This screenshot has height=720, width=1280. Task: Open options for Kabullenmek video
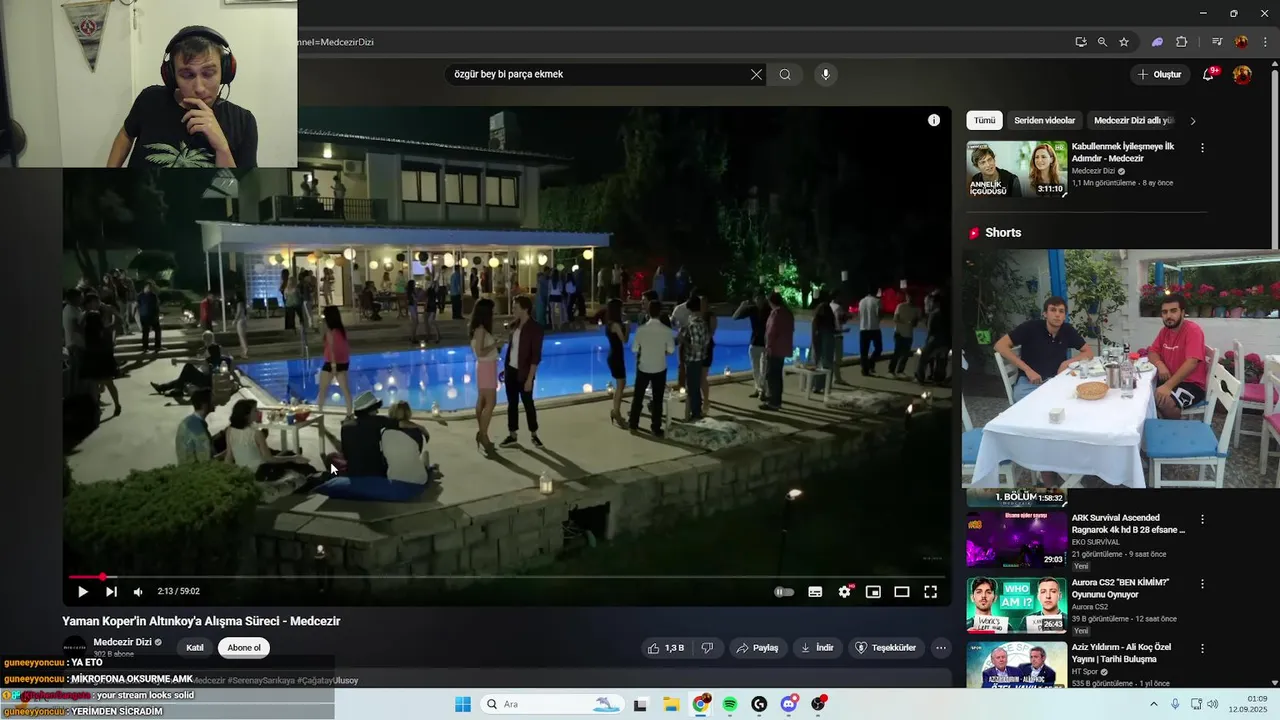point(1202,148)
